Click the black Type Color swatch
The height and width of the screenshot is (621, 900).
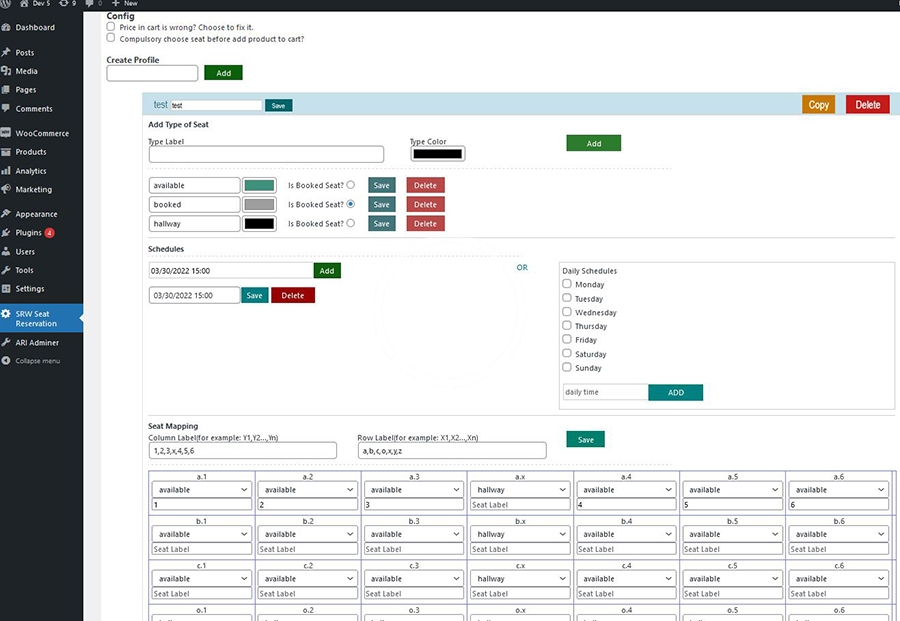click(x=437, y=154)
